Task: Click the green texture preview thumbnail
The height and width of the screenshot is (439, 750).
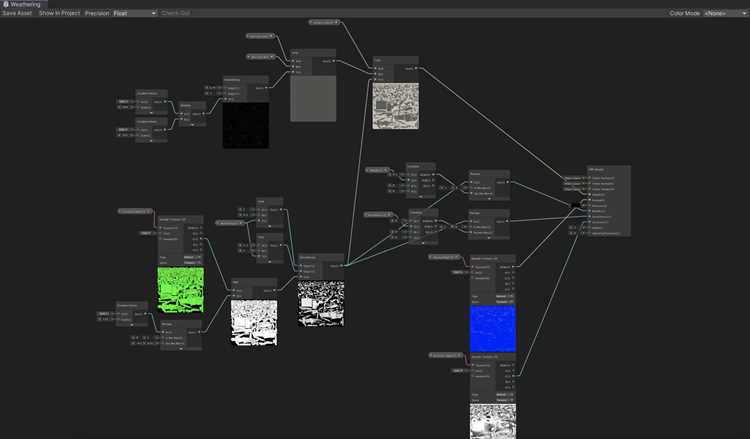Action: [x=180, y=290]
